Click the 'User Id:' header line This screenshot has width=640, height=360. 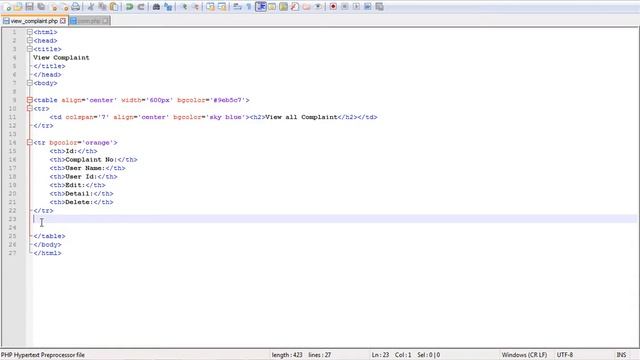click(x=83, y=177)
